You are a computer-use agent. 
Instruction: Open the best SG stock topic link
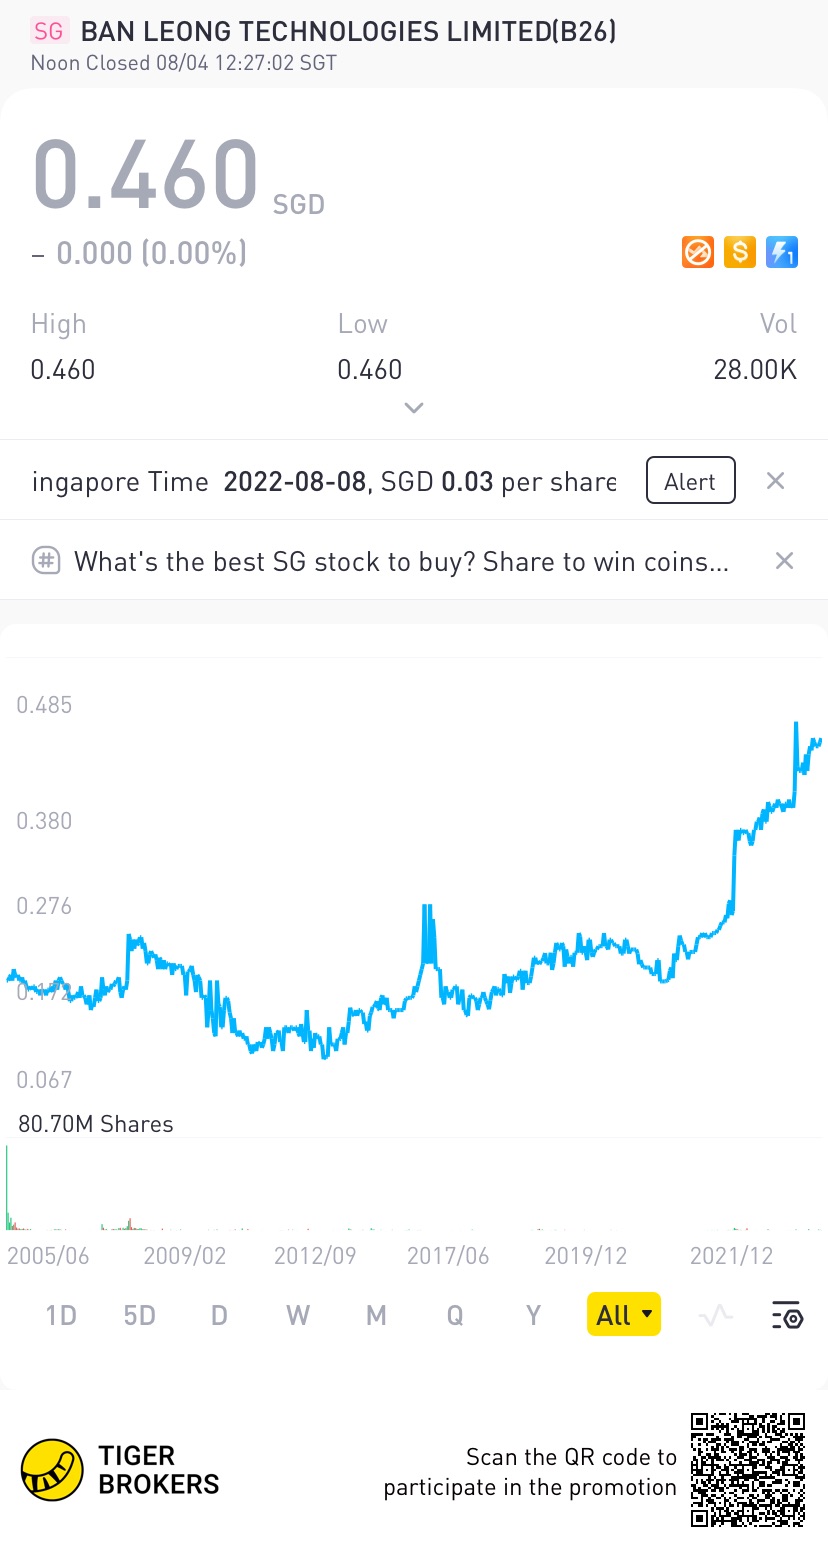click(x=400, y=561)
